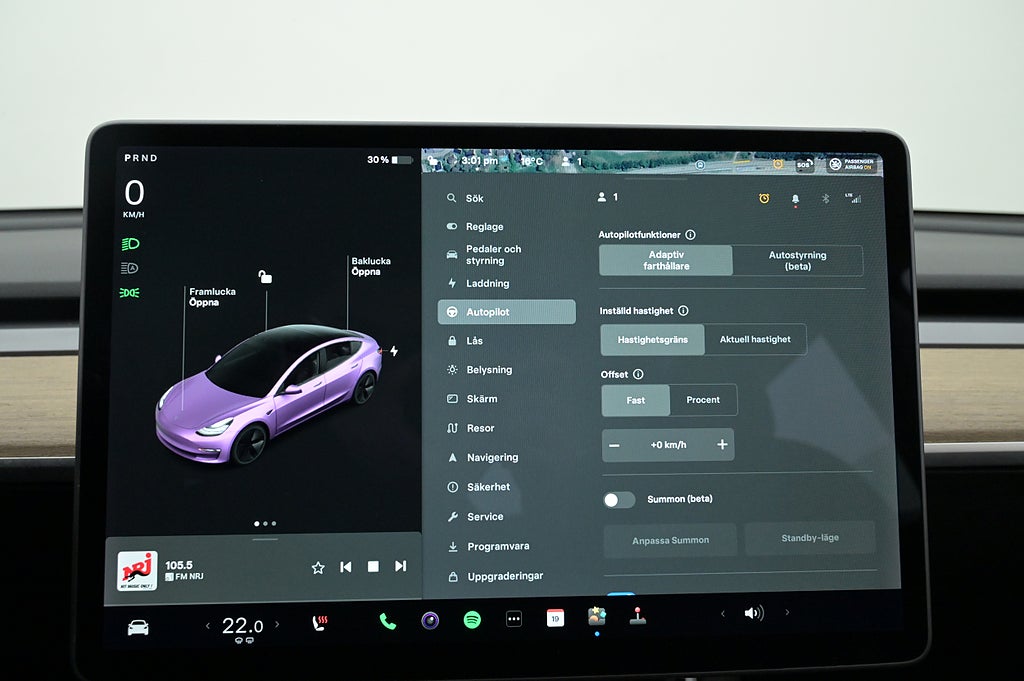The image size is (1024, 681).
Task: Open the Laddning settings menu
Action: 487,284
